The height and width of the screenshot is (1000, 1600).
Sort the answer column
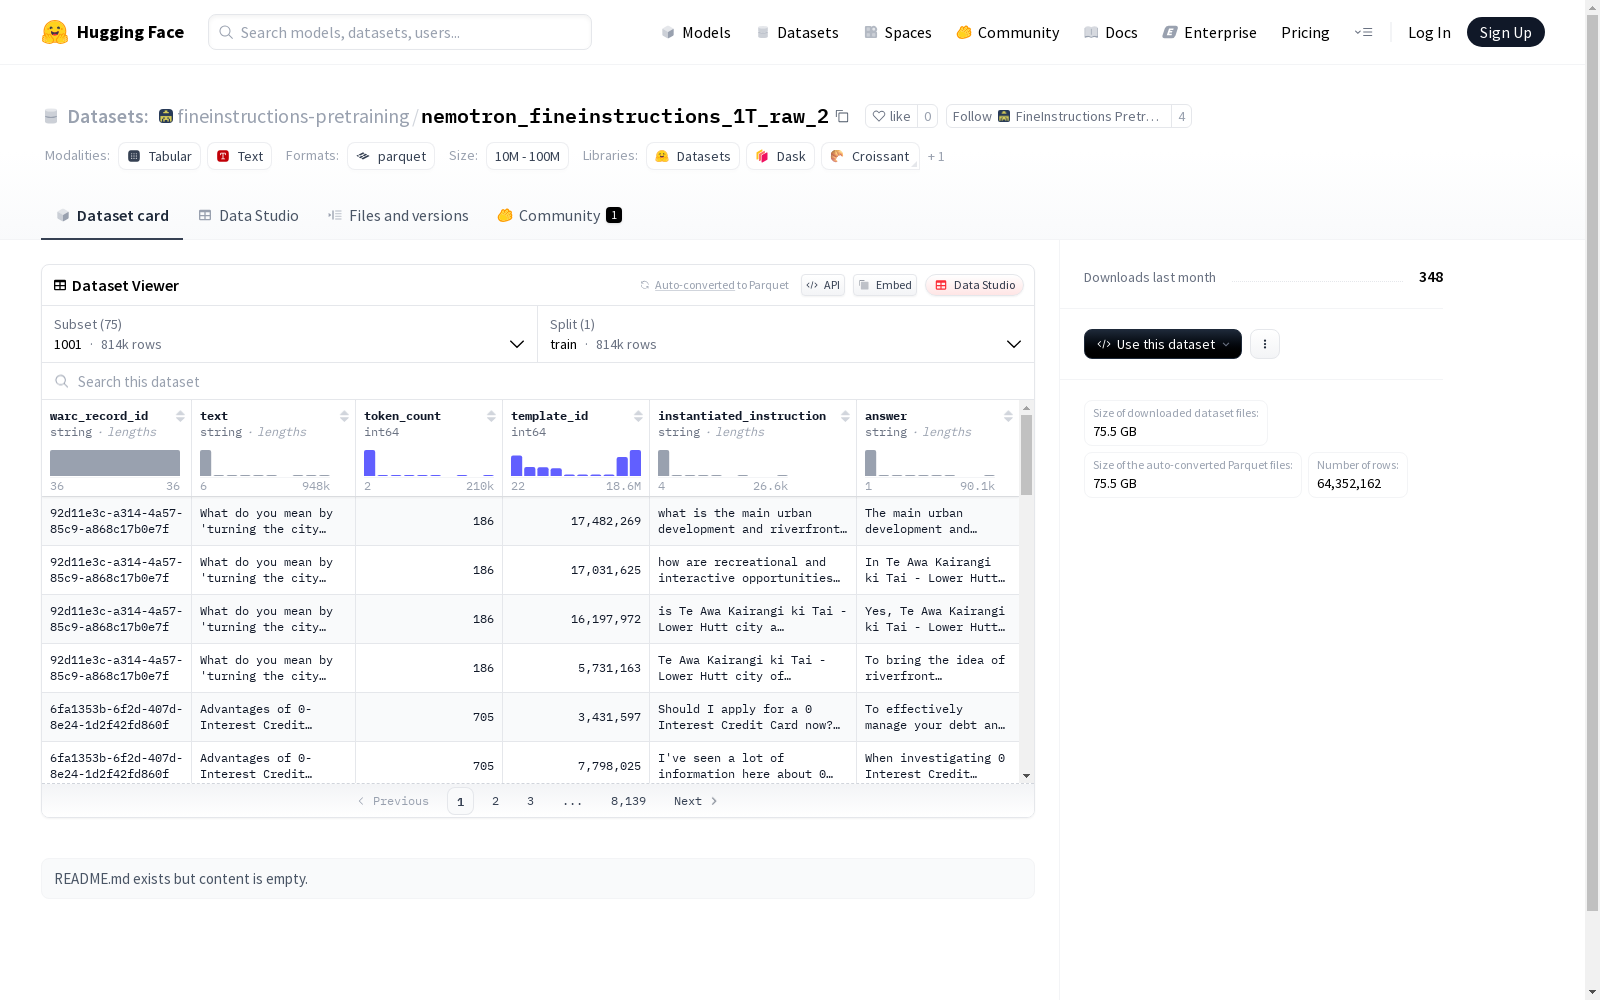click(x=1008, y=416)
